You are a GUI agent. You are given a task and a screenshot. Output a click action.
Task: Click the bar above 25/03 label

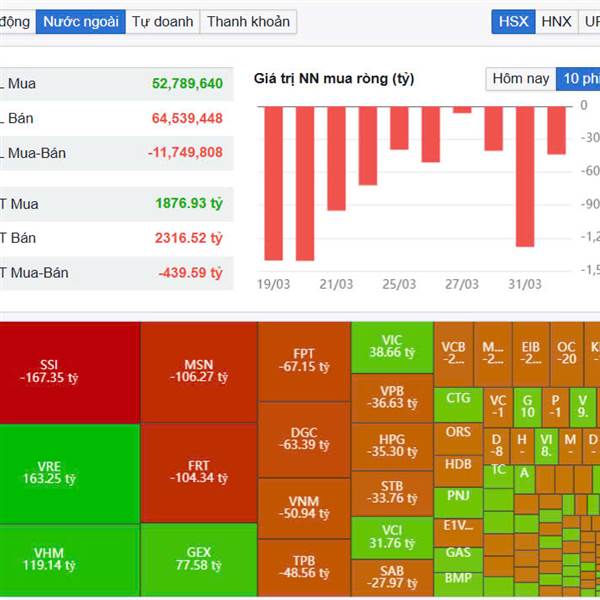pos(399,128)
